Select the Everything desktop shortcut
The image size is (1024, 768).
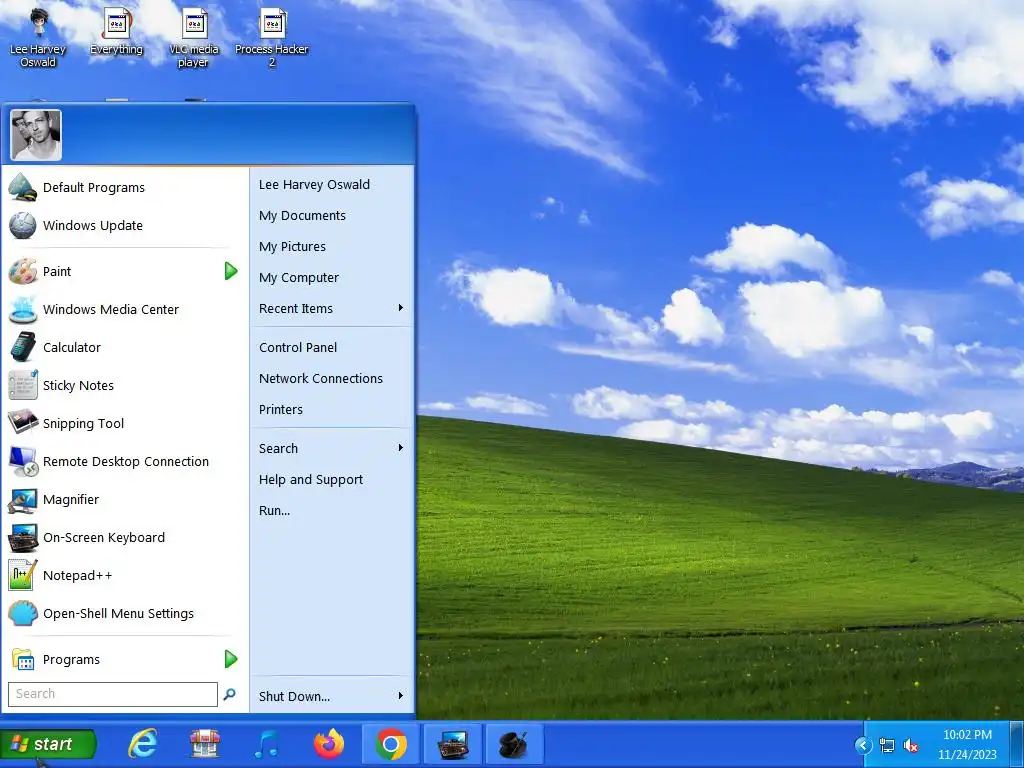pos(116,31)
